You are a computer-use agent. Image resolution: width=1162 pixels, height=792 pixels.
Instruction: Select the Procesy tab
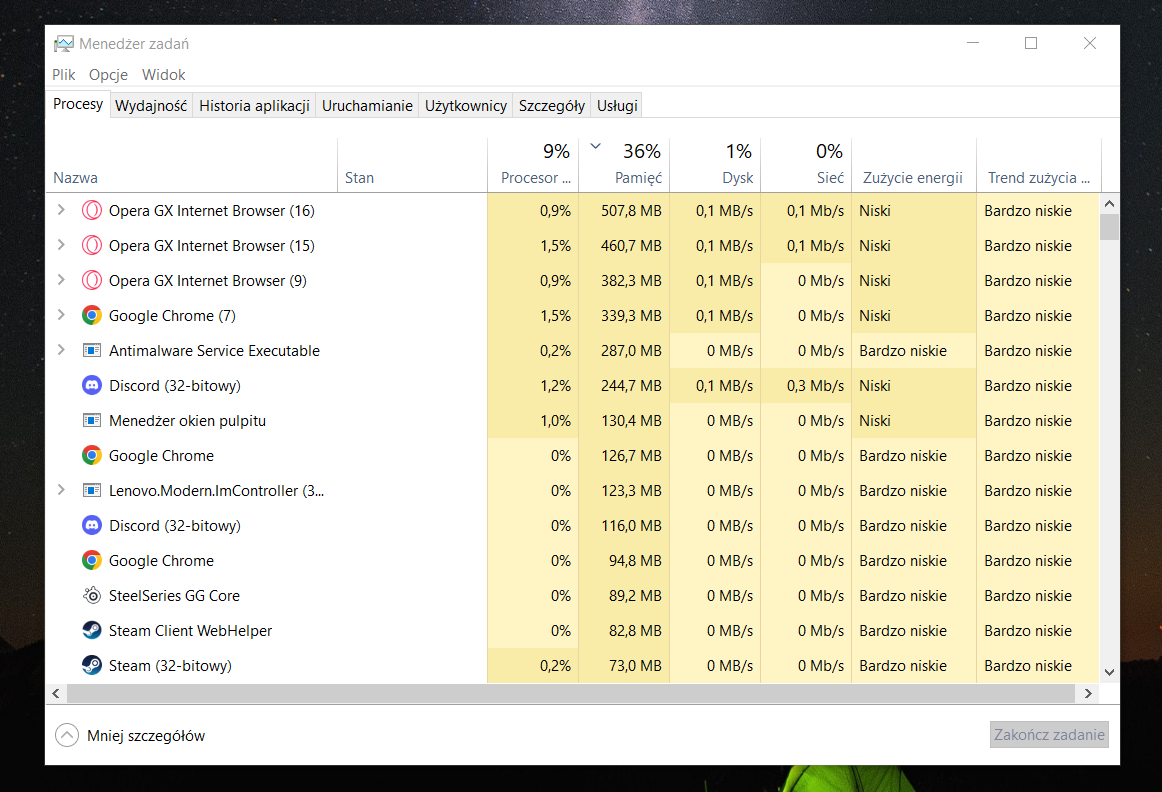tap(78, 104)
